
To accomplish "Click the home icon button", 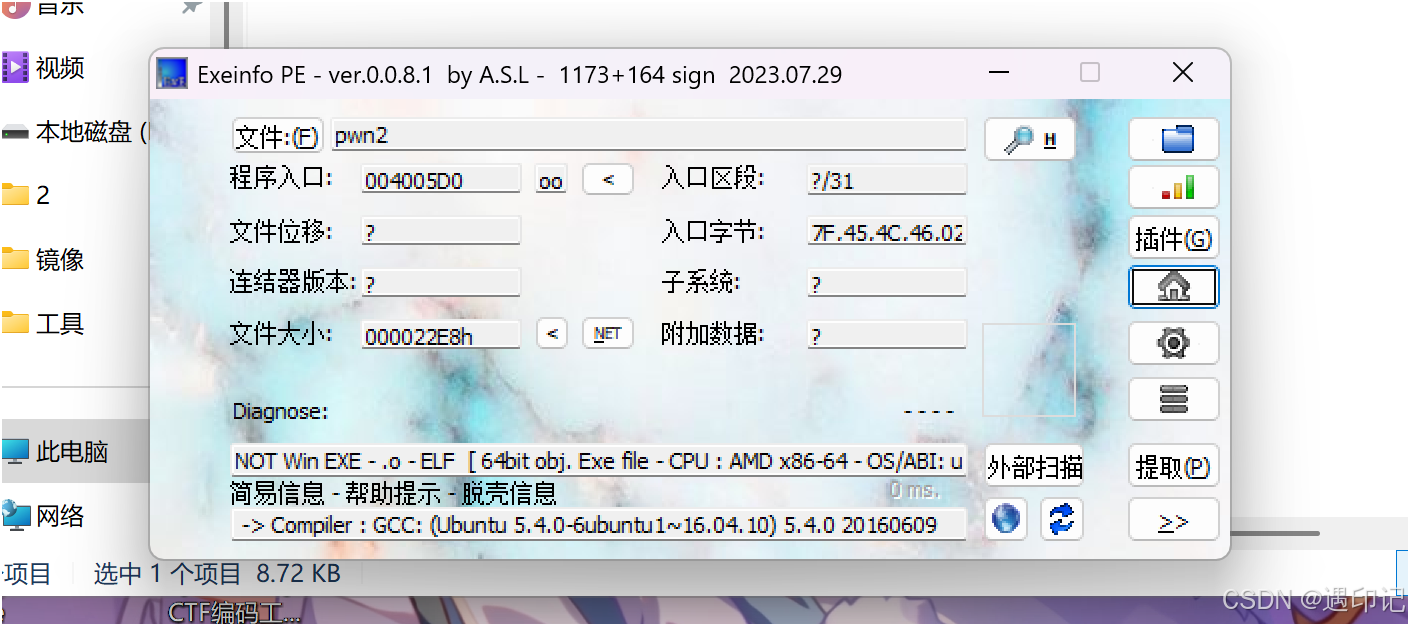I will (1174, 288).
